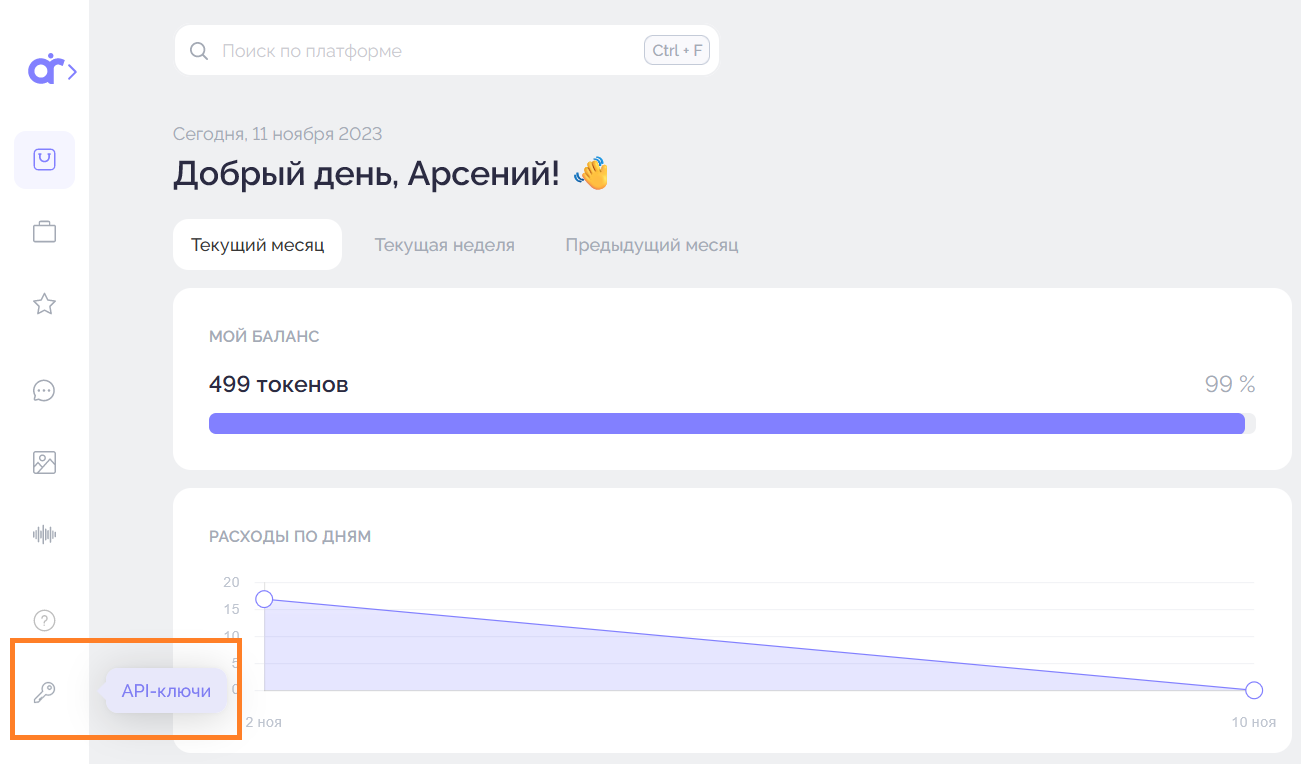Click the "РАСХОДЫ ПО ДНЯМ" heading
The width and height of the screenshot is (1301, 764).
coord(290,537)
